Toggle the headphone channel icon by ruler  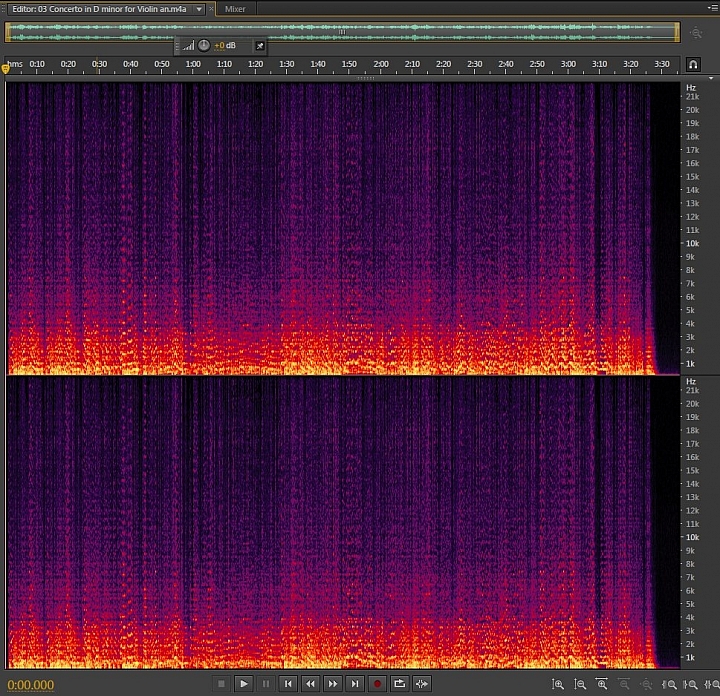[693, 64]
